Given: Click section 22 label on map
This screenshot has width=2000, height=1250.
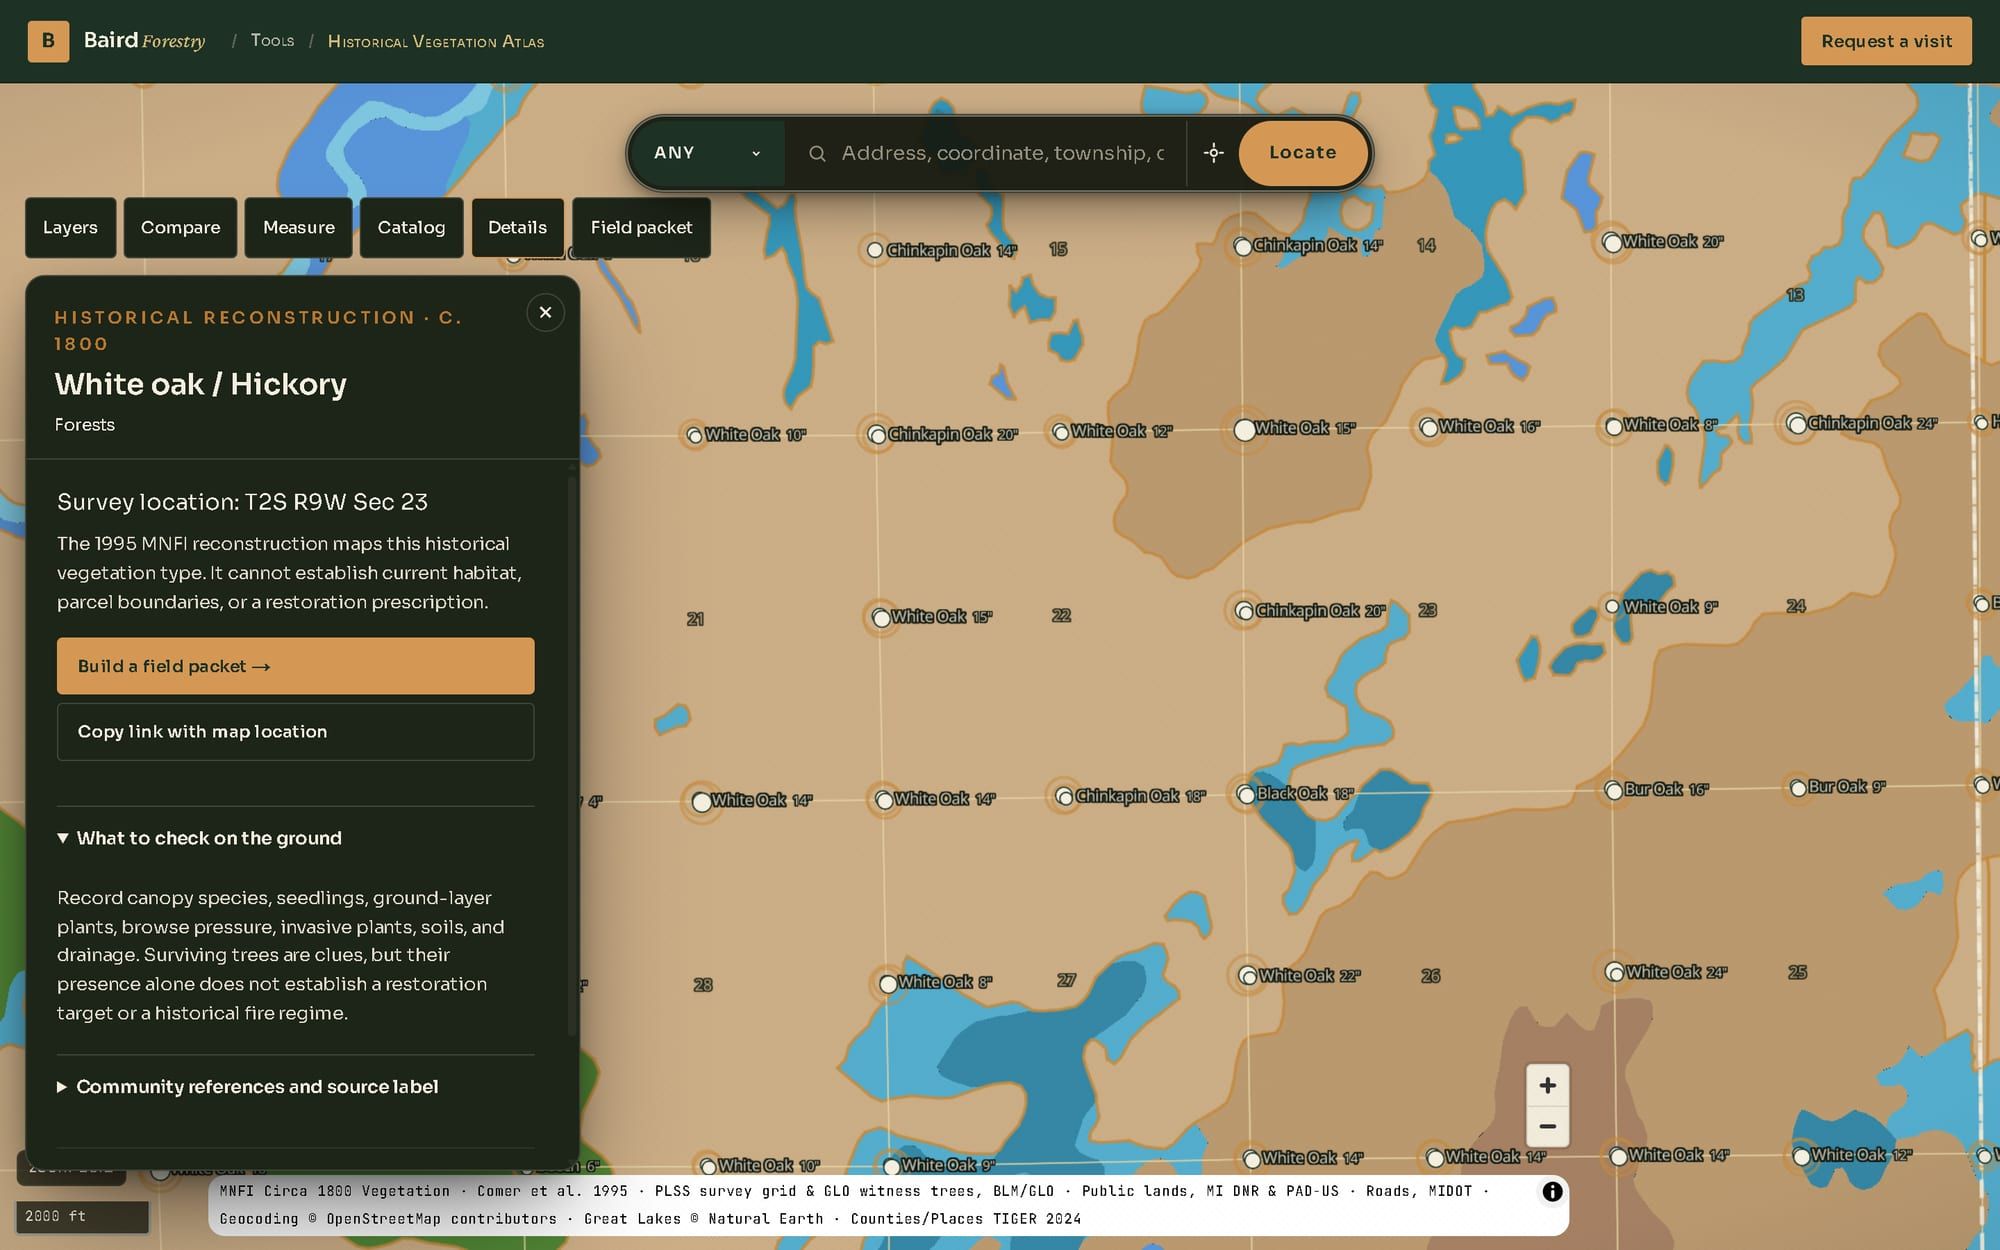Looking at the screenshot, I should [1061, 616].
